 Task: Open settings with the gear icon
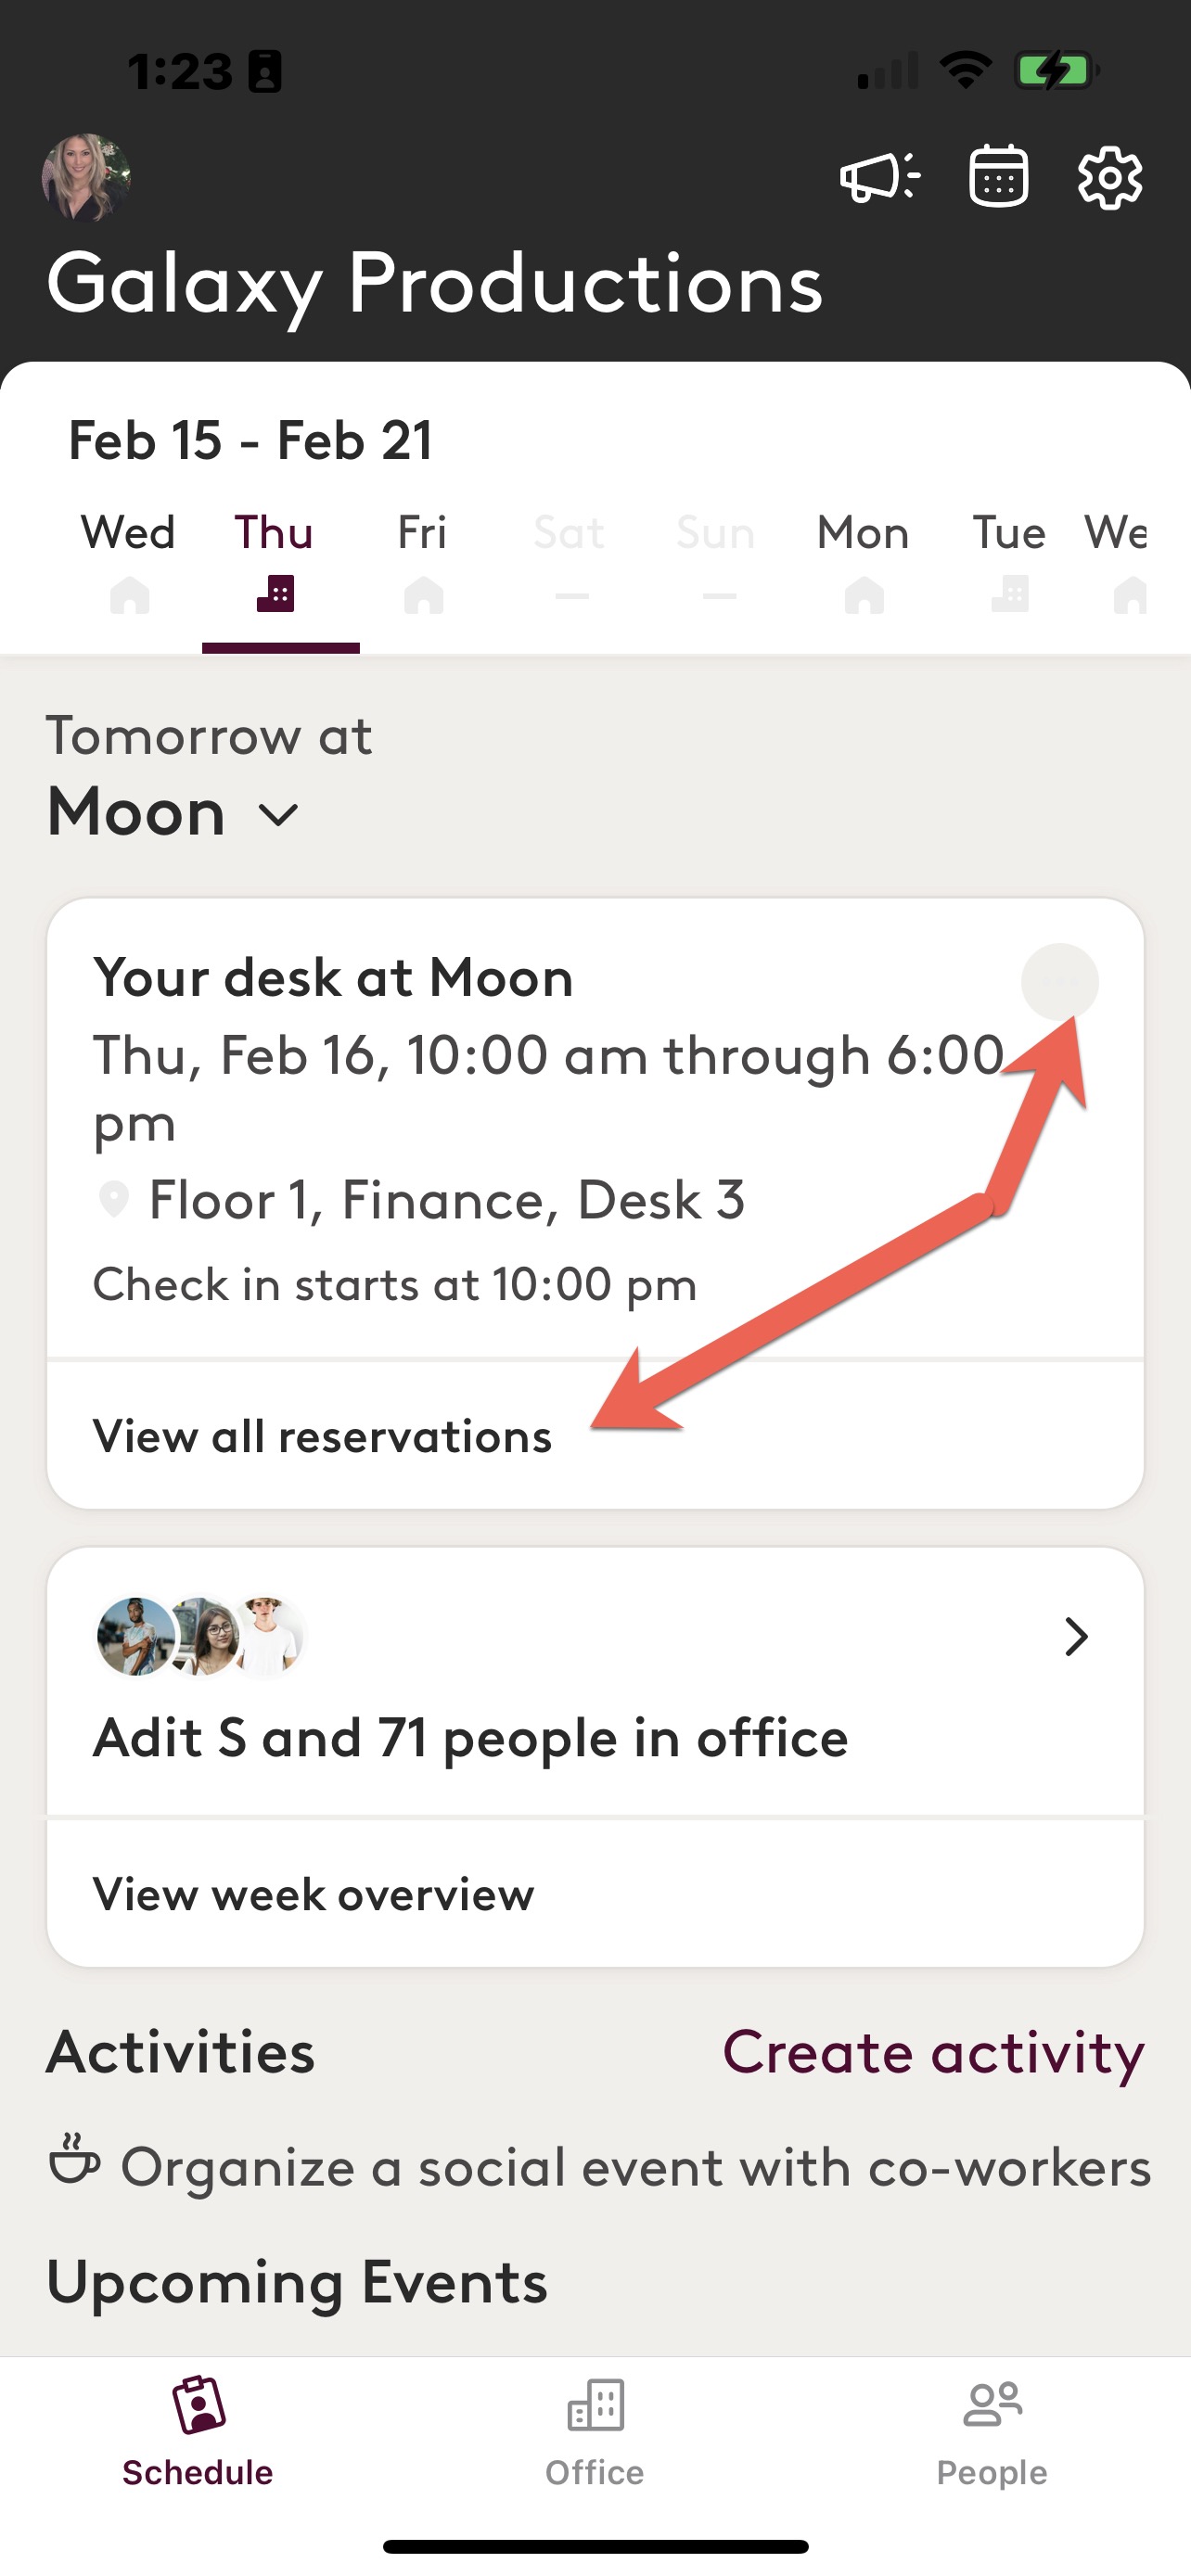(1110, 178)
